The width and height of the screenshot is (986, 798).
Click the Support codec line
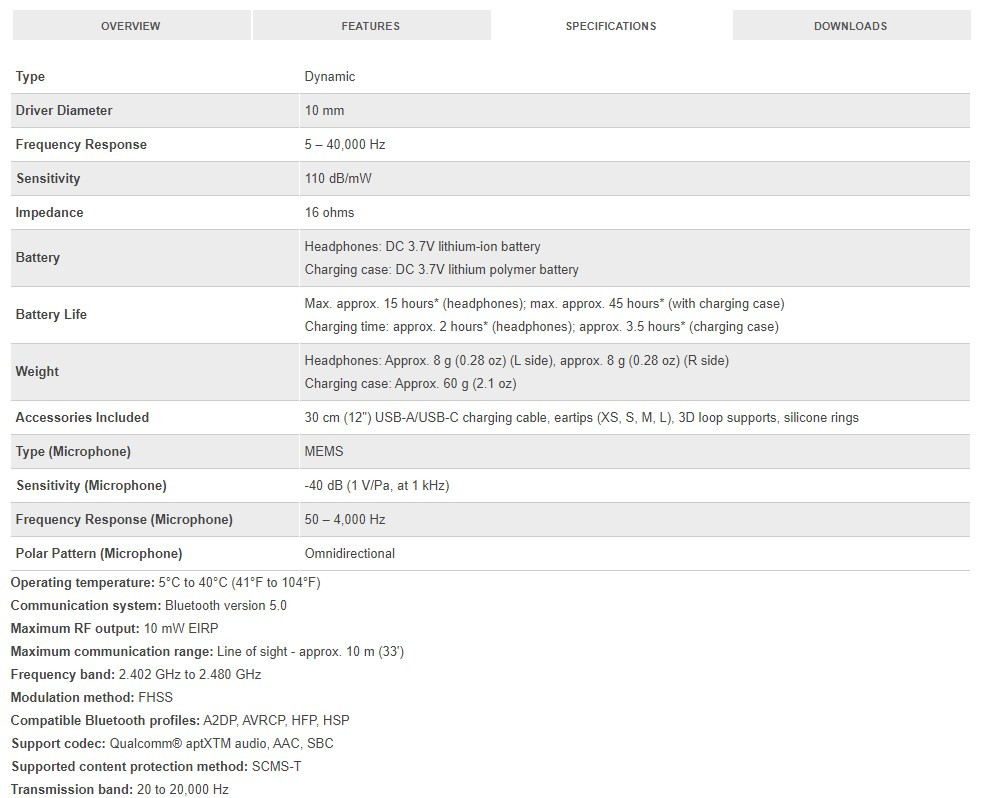point(172,743)
